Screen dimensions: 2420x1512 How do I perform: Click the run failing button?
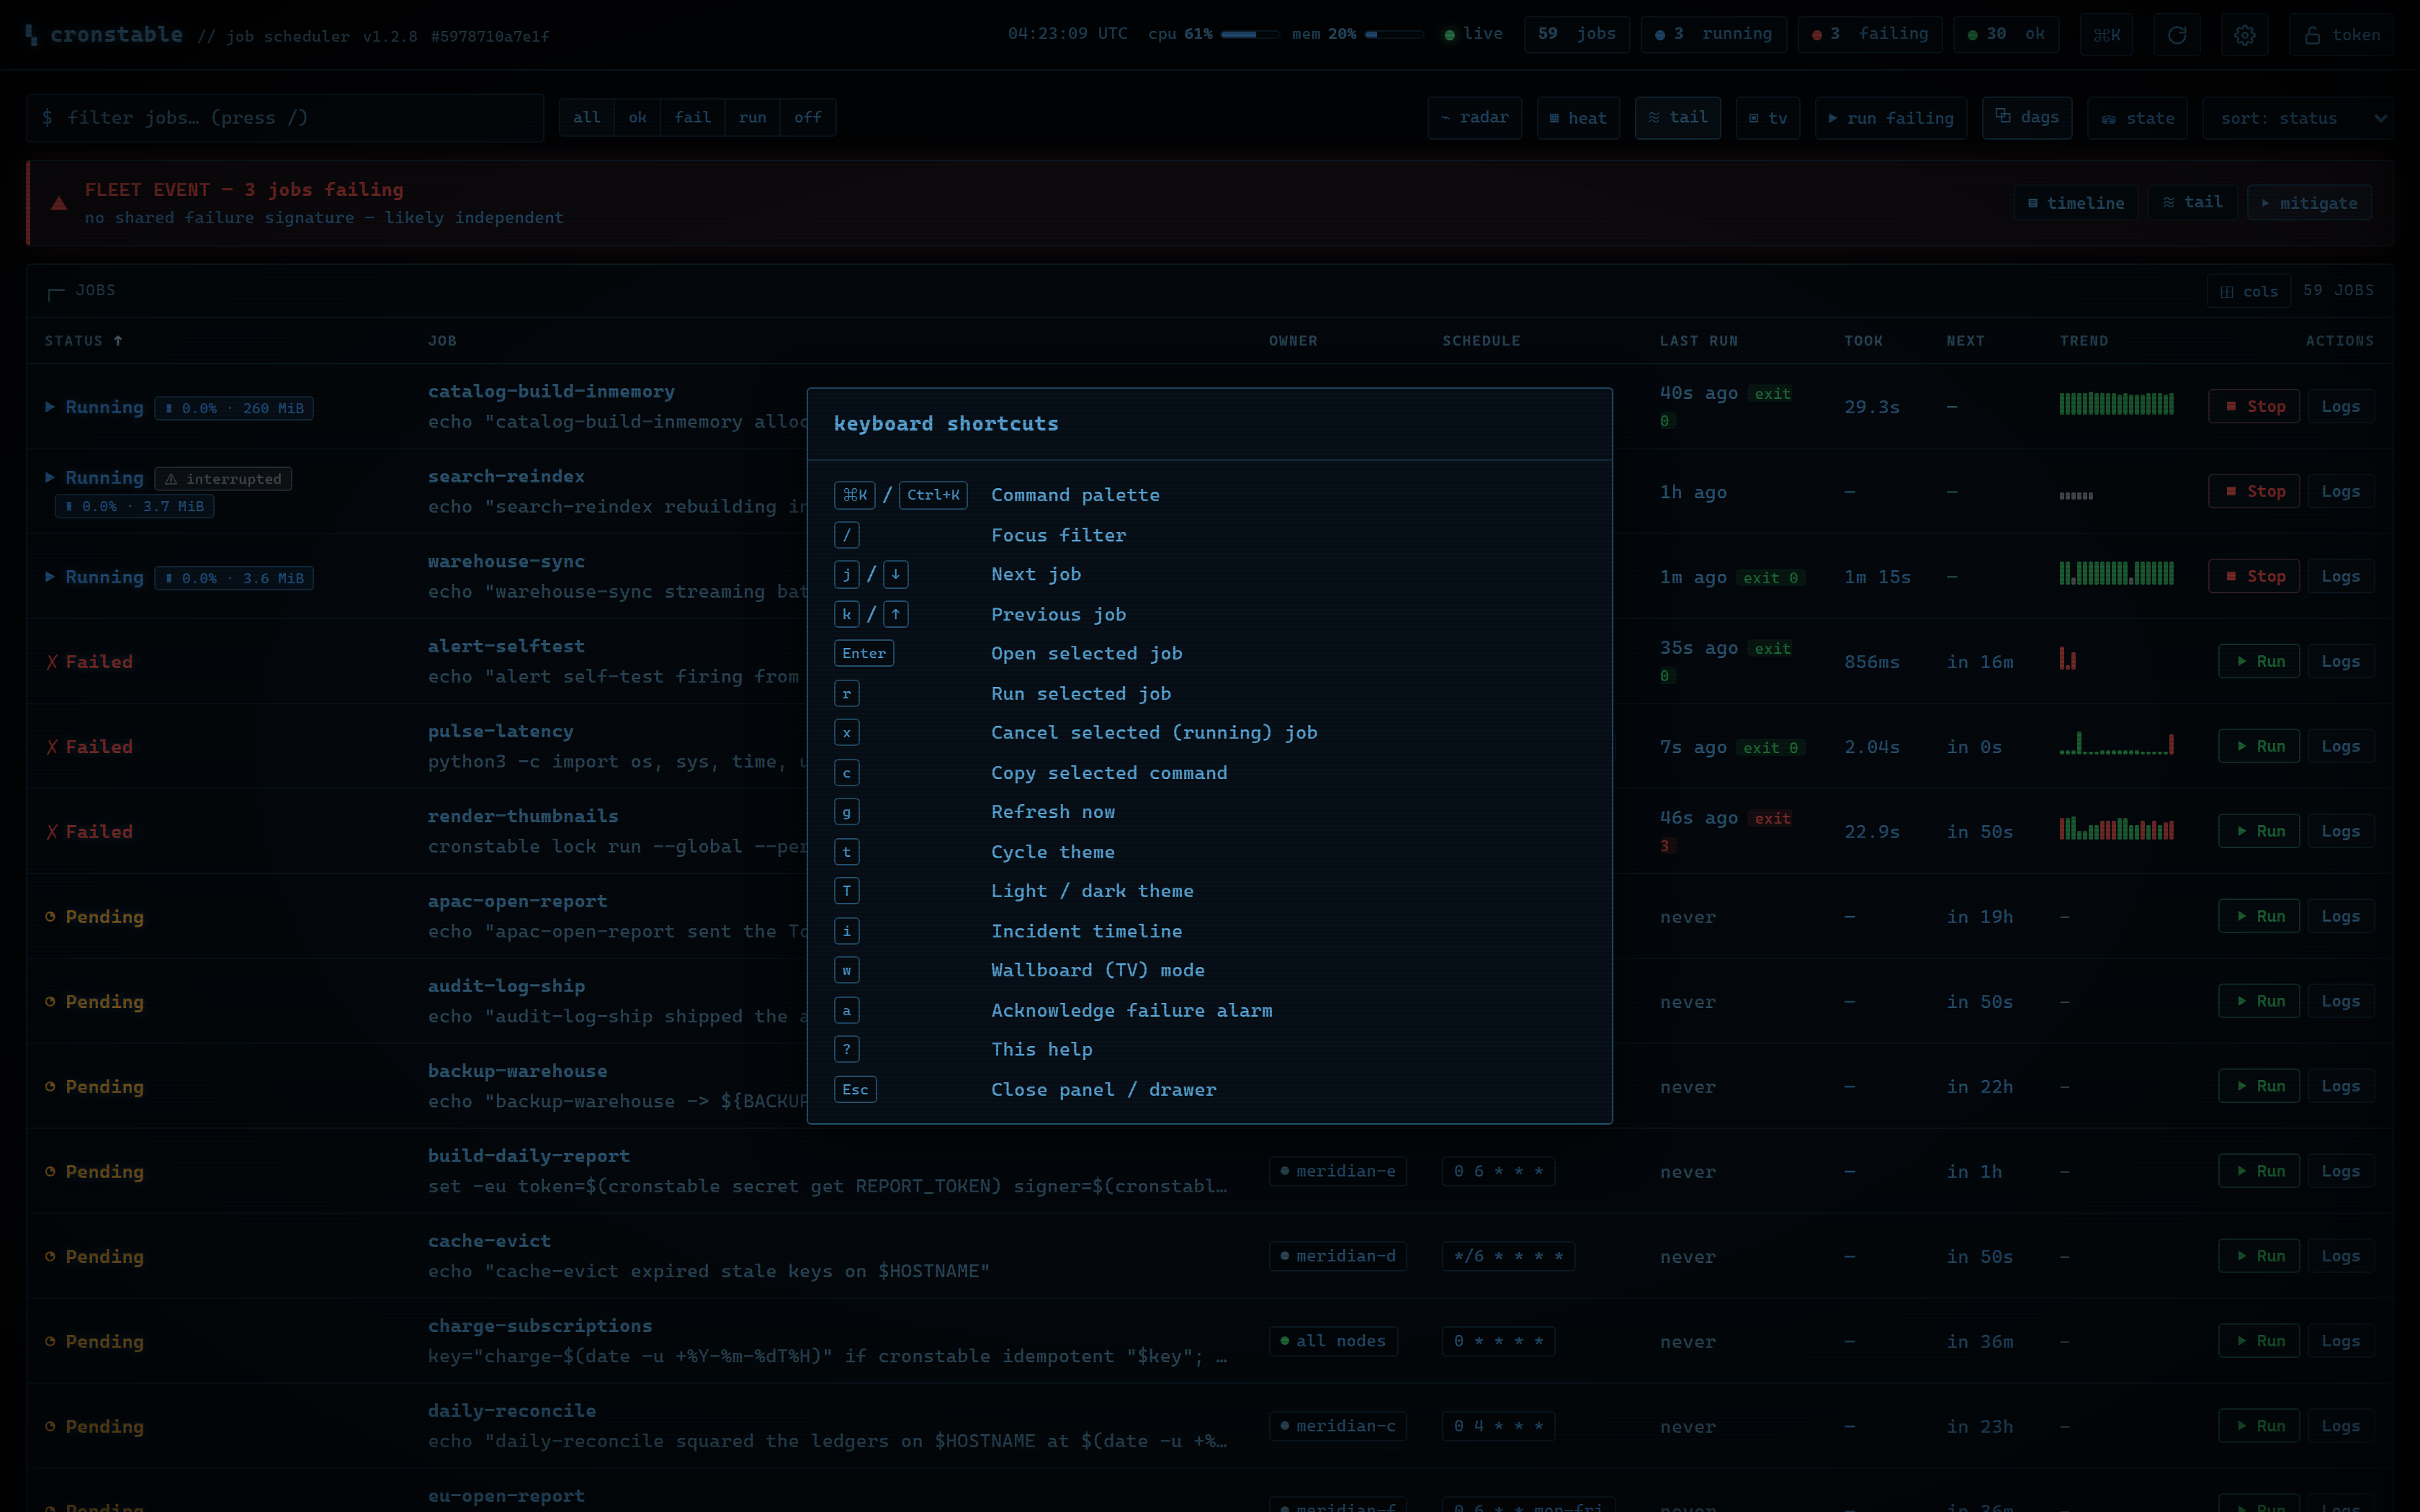click(1890, 118)
